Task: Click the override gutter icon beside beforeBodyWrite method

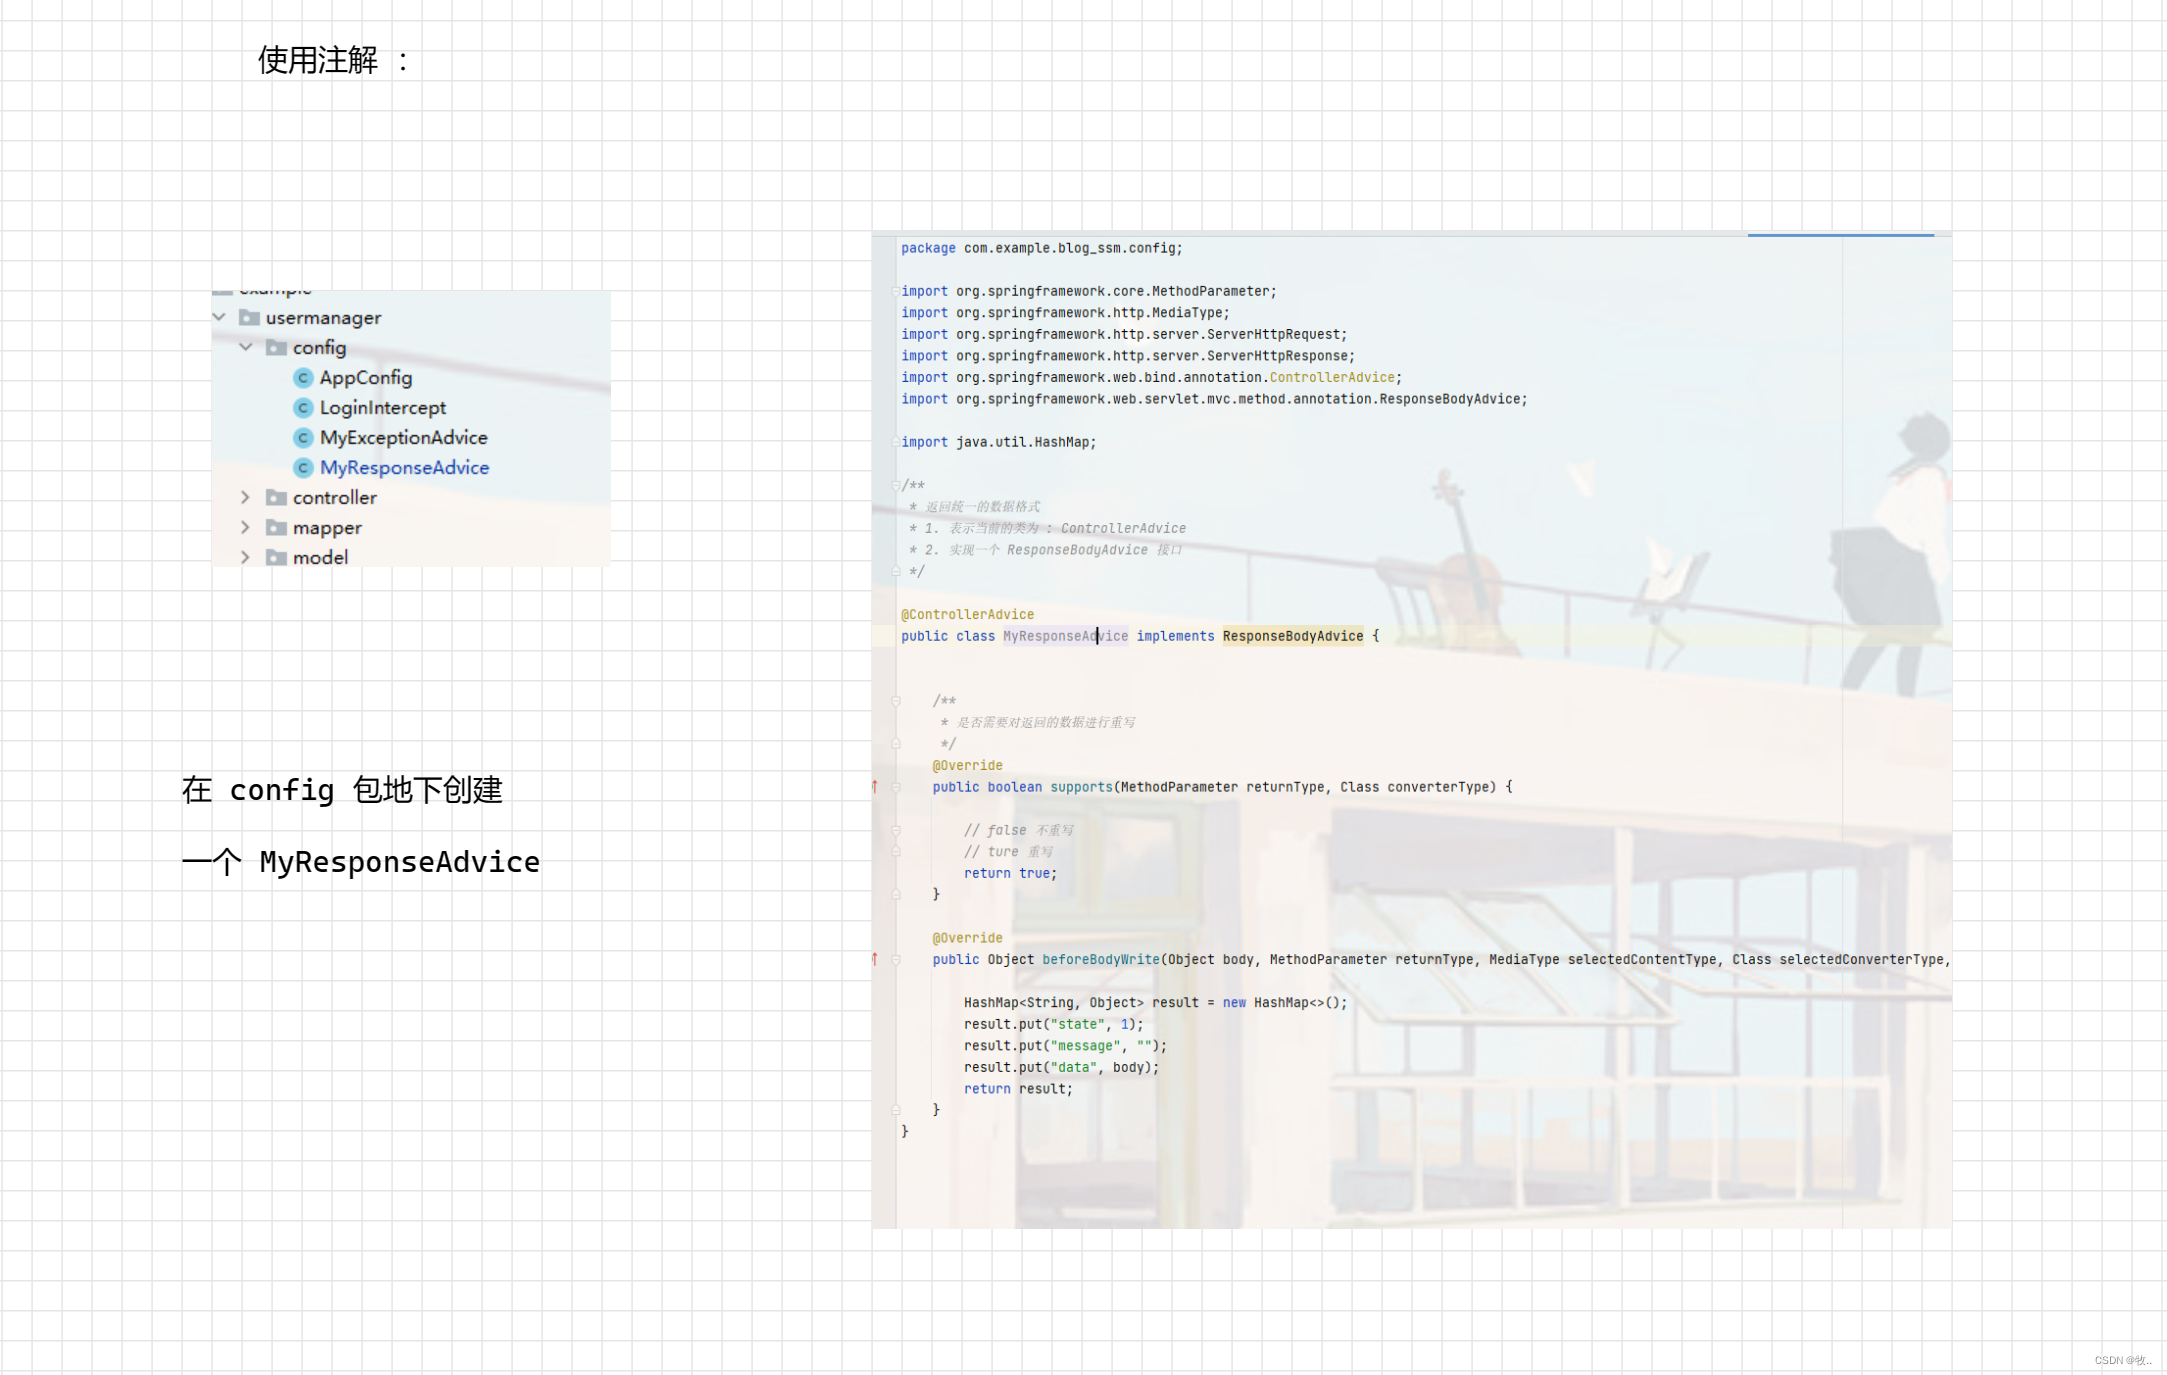Action: tap(875, 960)
